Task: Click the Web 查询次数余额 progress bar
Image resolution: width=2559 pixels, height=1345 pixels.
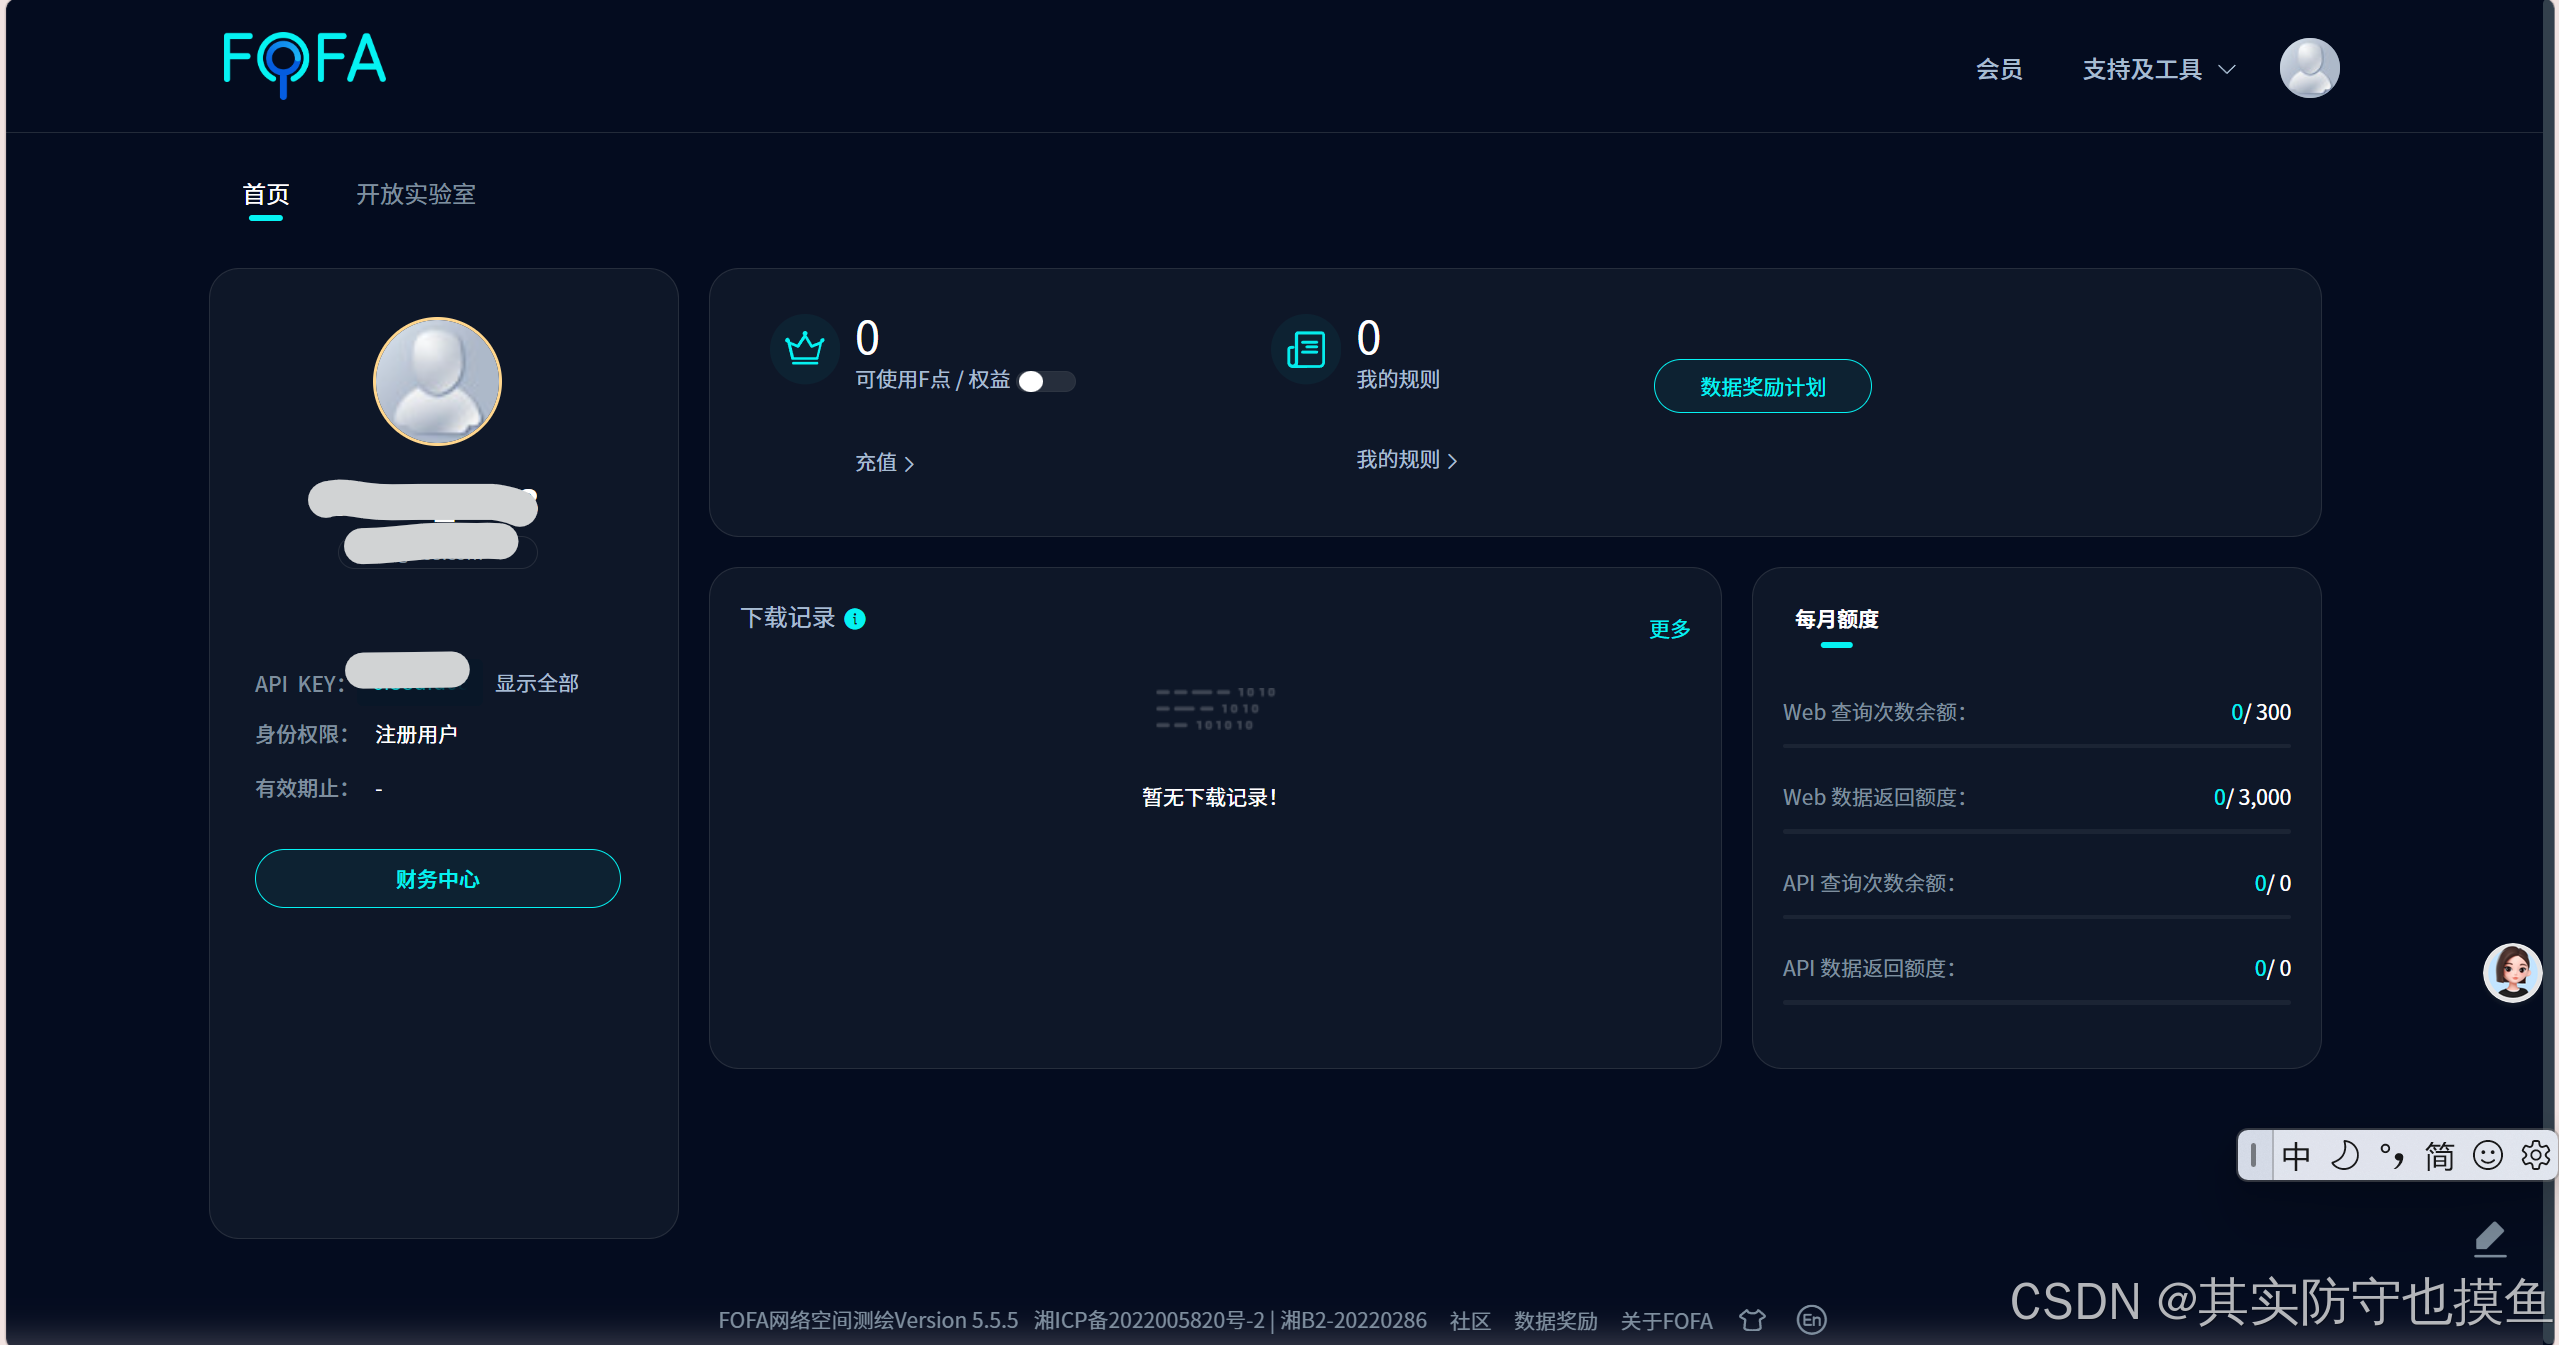Action: tap(2037, 746)
